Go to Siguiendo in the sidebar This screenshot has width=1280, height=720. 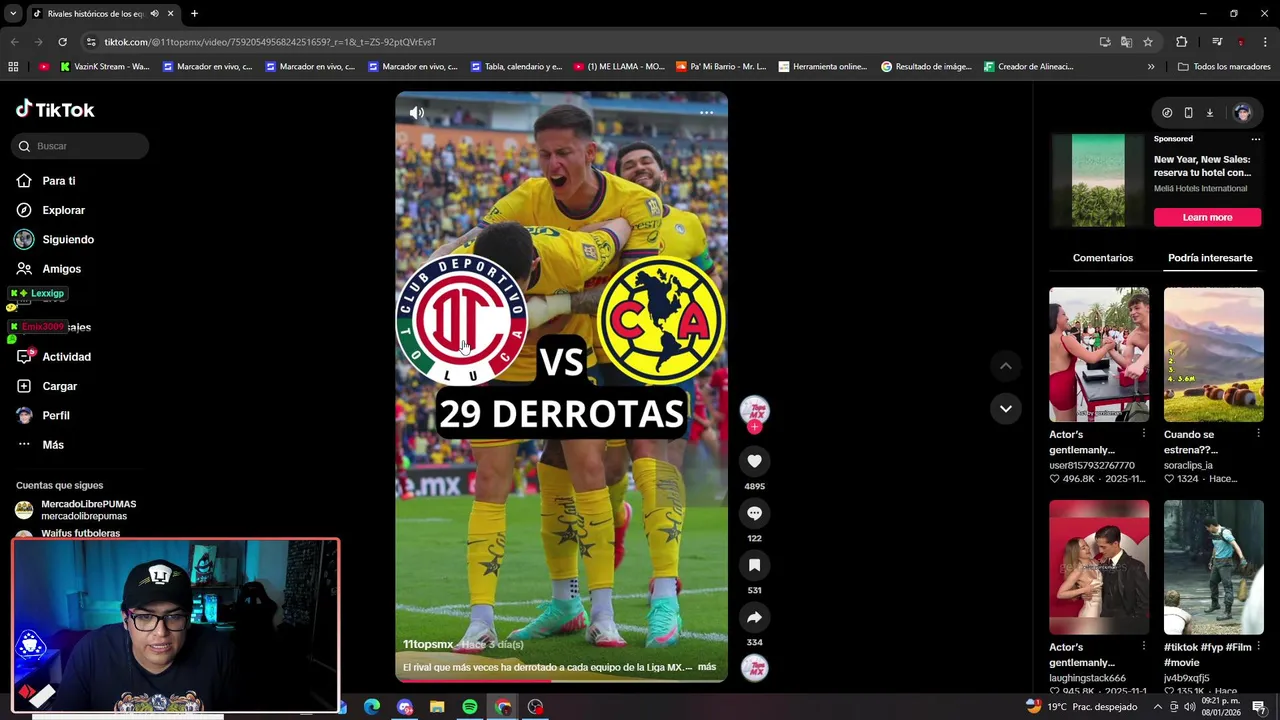tap(55, 240)
